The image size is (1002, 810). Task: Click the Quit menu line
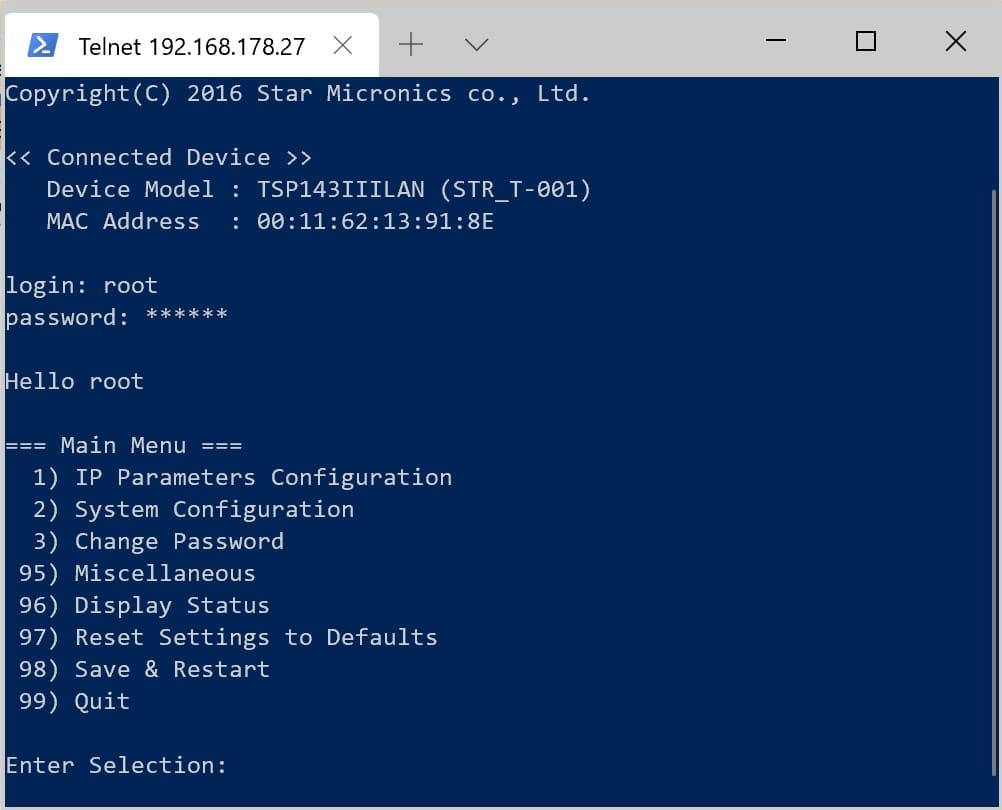click(x=74, y=701)
